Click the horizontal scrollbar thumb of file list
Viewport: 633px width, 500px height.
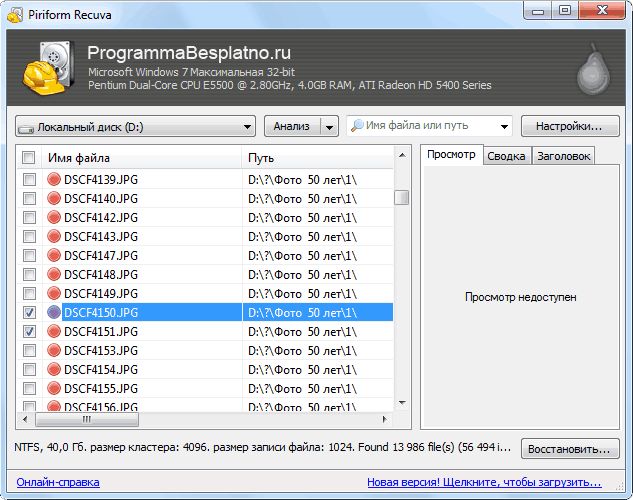coord(87,419)
